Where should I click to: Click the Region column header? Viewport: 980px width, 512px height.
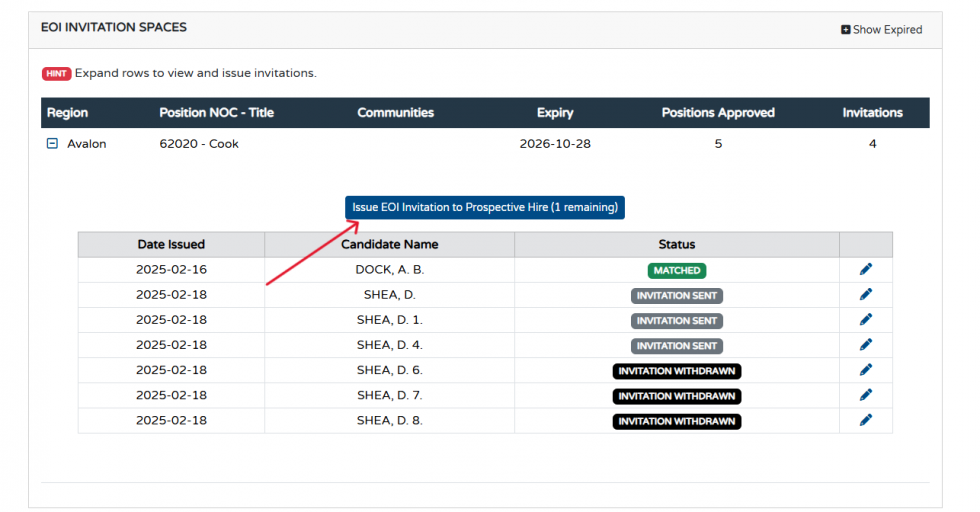click(x=68, y=113)
